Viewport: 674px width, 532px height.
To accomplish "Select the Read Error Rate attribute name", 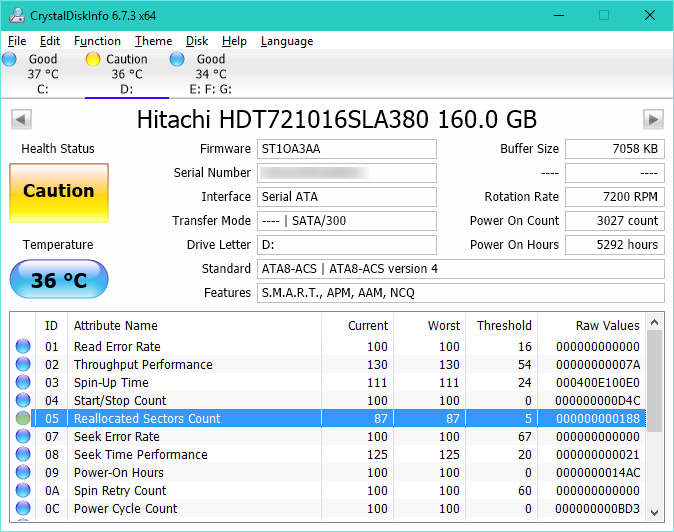I will click(117, 346).
